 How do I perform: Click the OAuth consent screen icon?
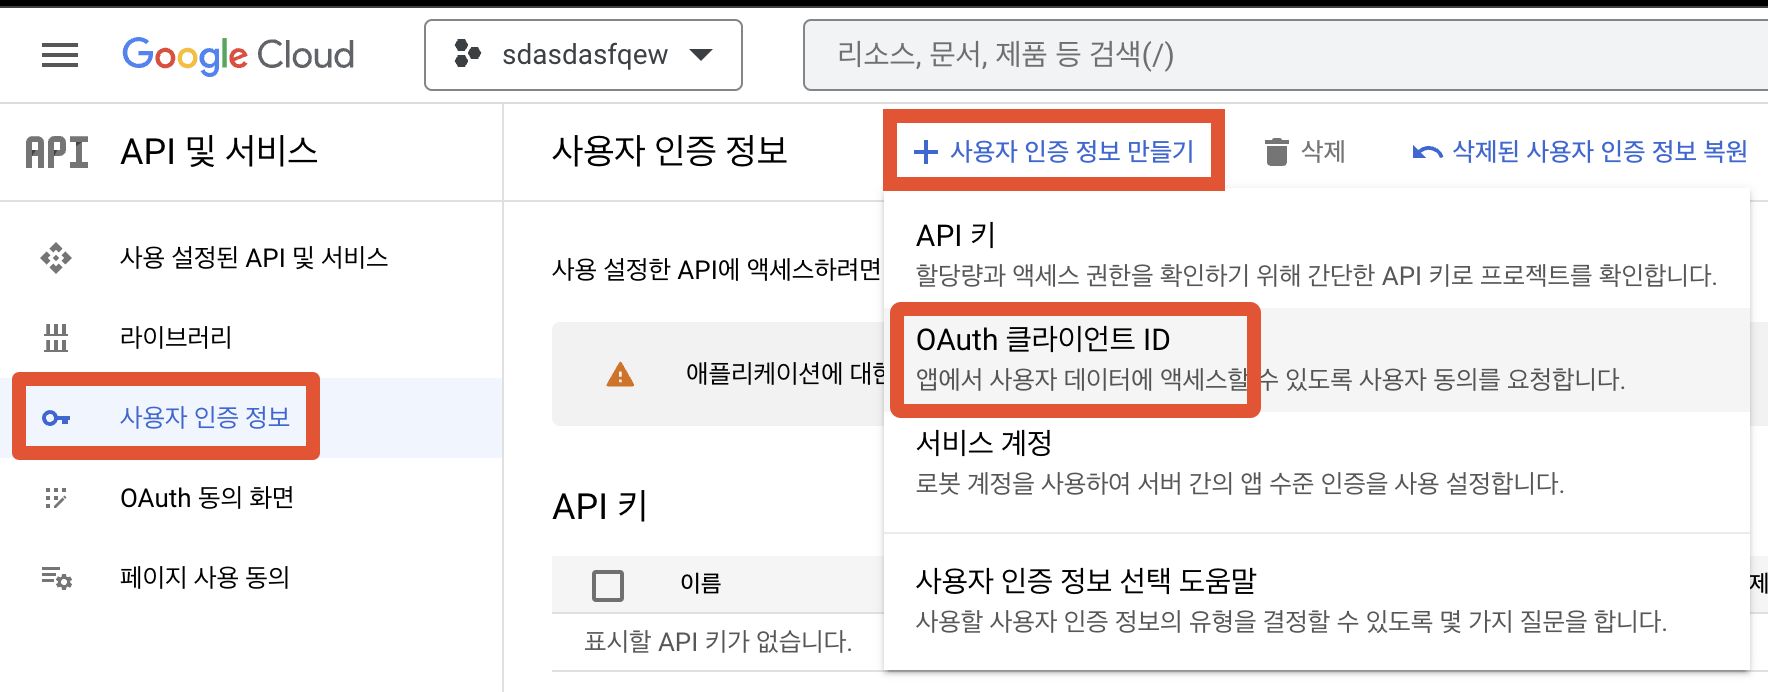pos(56,498)
